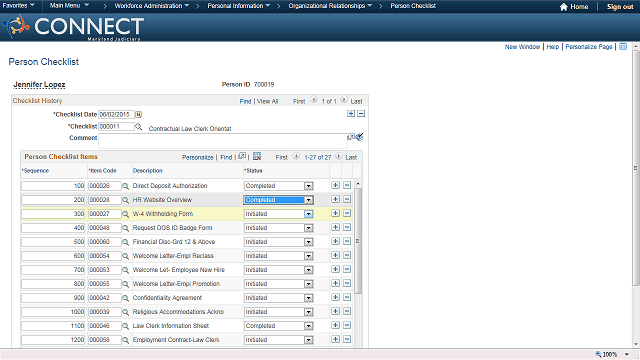Add a row after Direct Deposit Authorization
Viewport: 640px width, 360px height.
coord(336,185)
